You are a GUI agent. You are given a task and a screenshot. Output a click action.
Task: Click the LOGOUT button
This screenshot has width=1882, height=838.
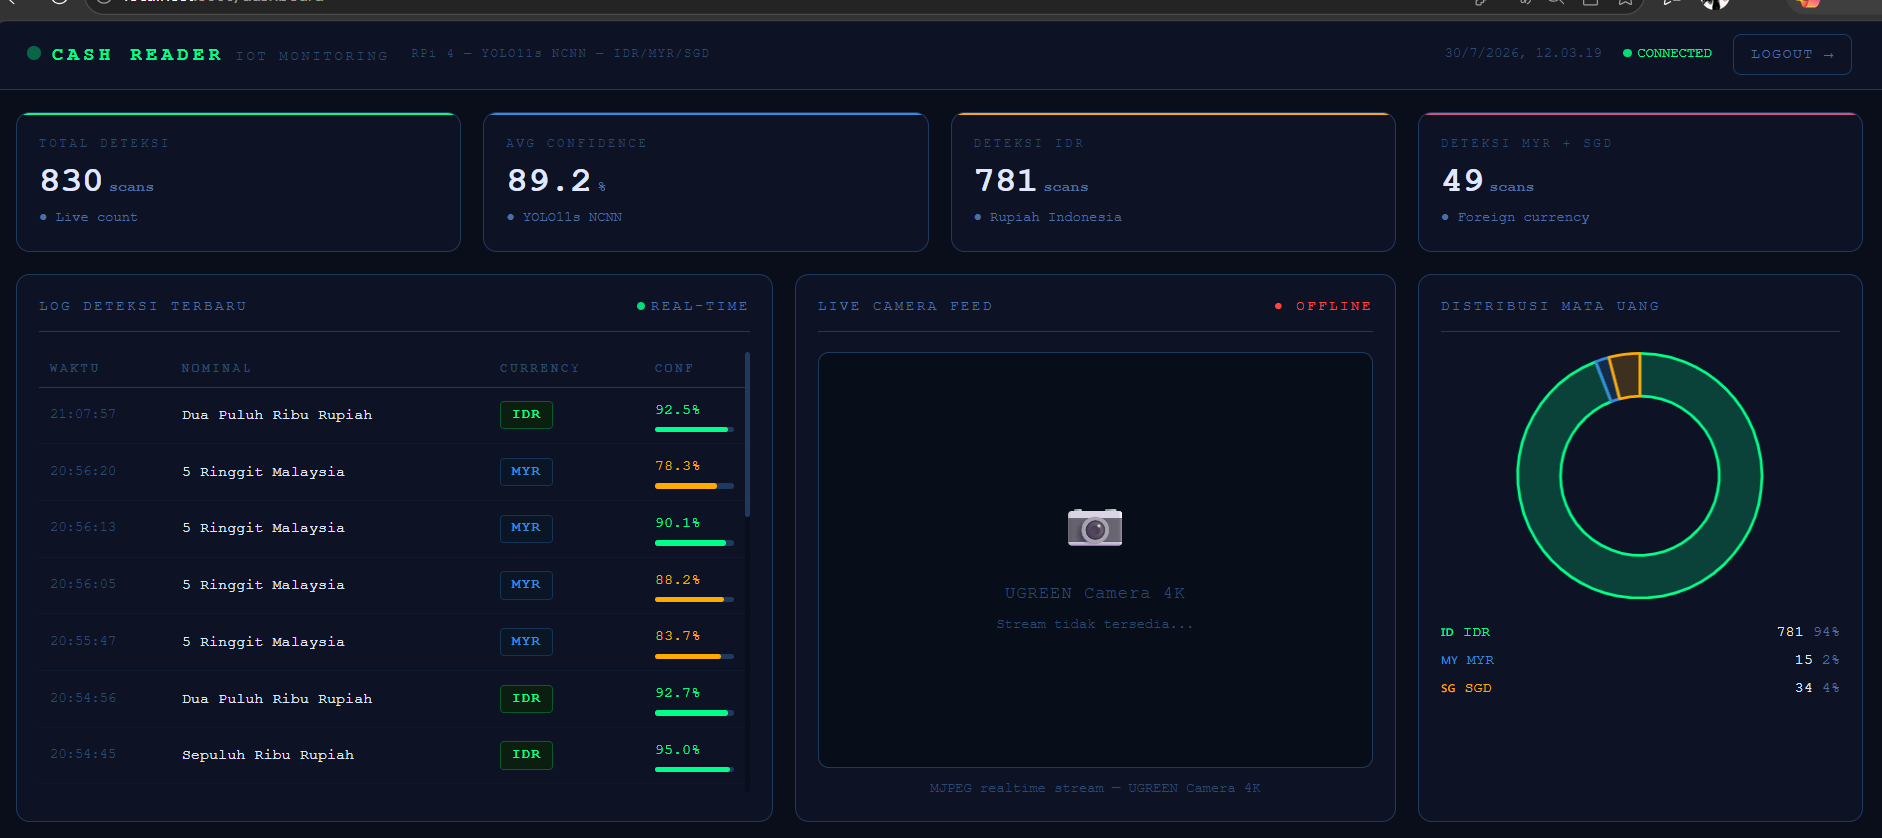[1792, 54]
